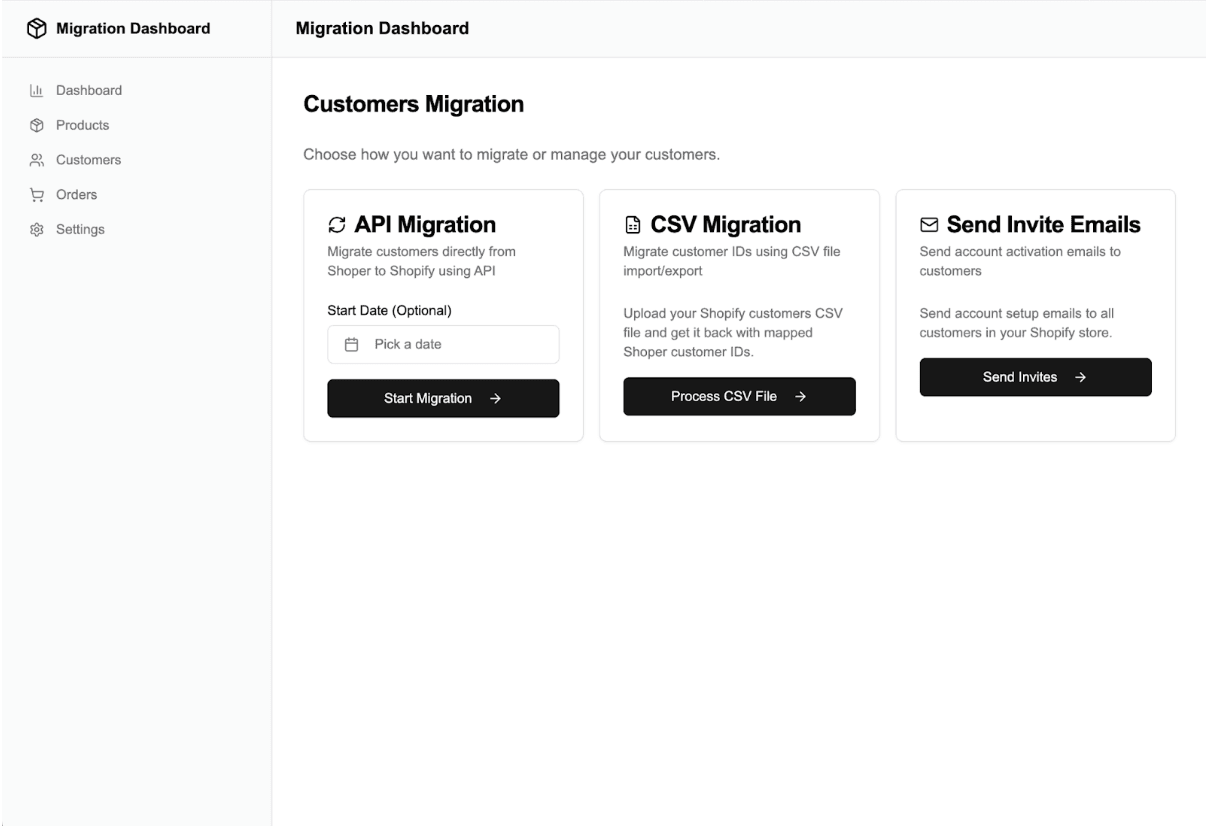
Task: Click the sync icon beside API Migration
Action: 337,225
